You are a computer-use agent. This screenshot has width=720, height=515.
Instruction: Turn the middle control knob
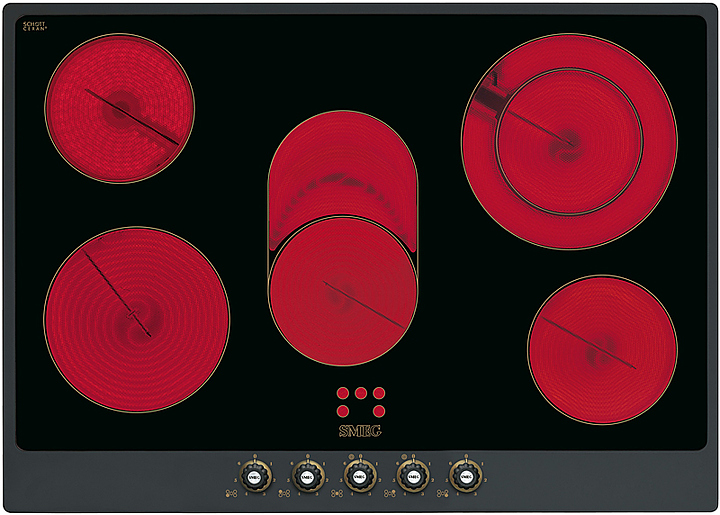coord(360,477)
